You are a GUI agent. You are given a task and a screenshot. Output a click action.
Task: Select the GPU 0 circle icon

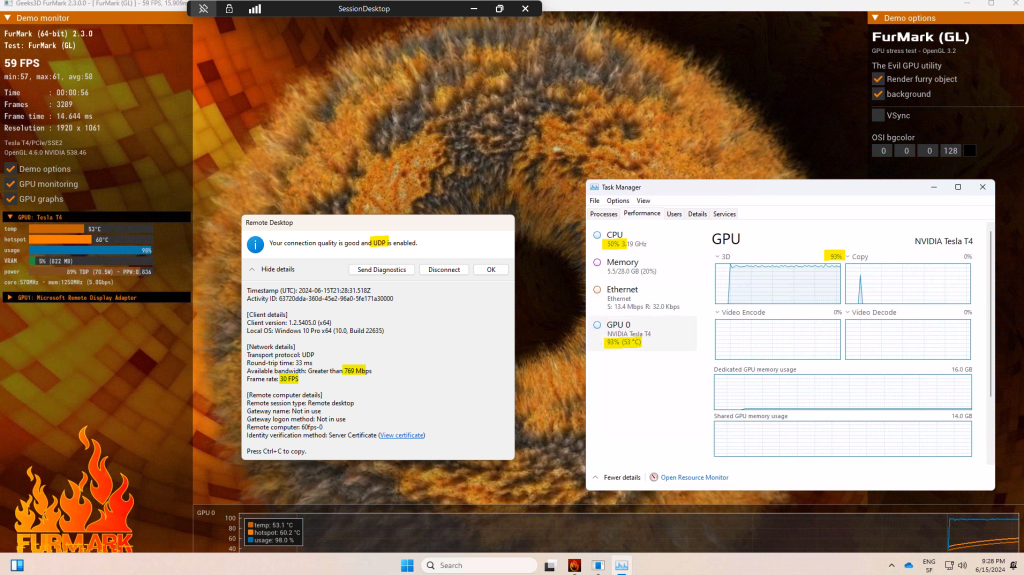[597, 325]
